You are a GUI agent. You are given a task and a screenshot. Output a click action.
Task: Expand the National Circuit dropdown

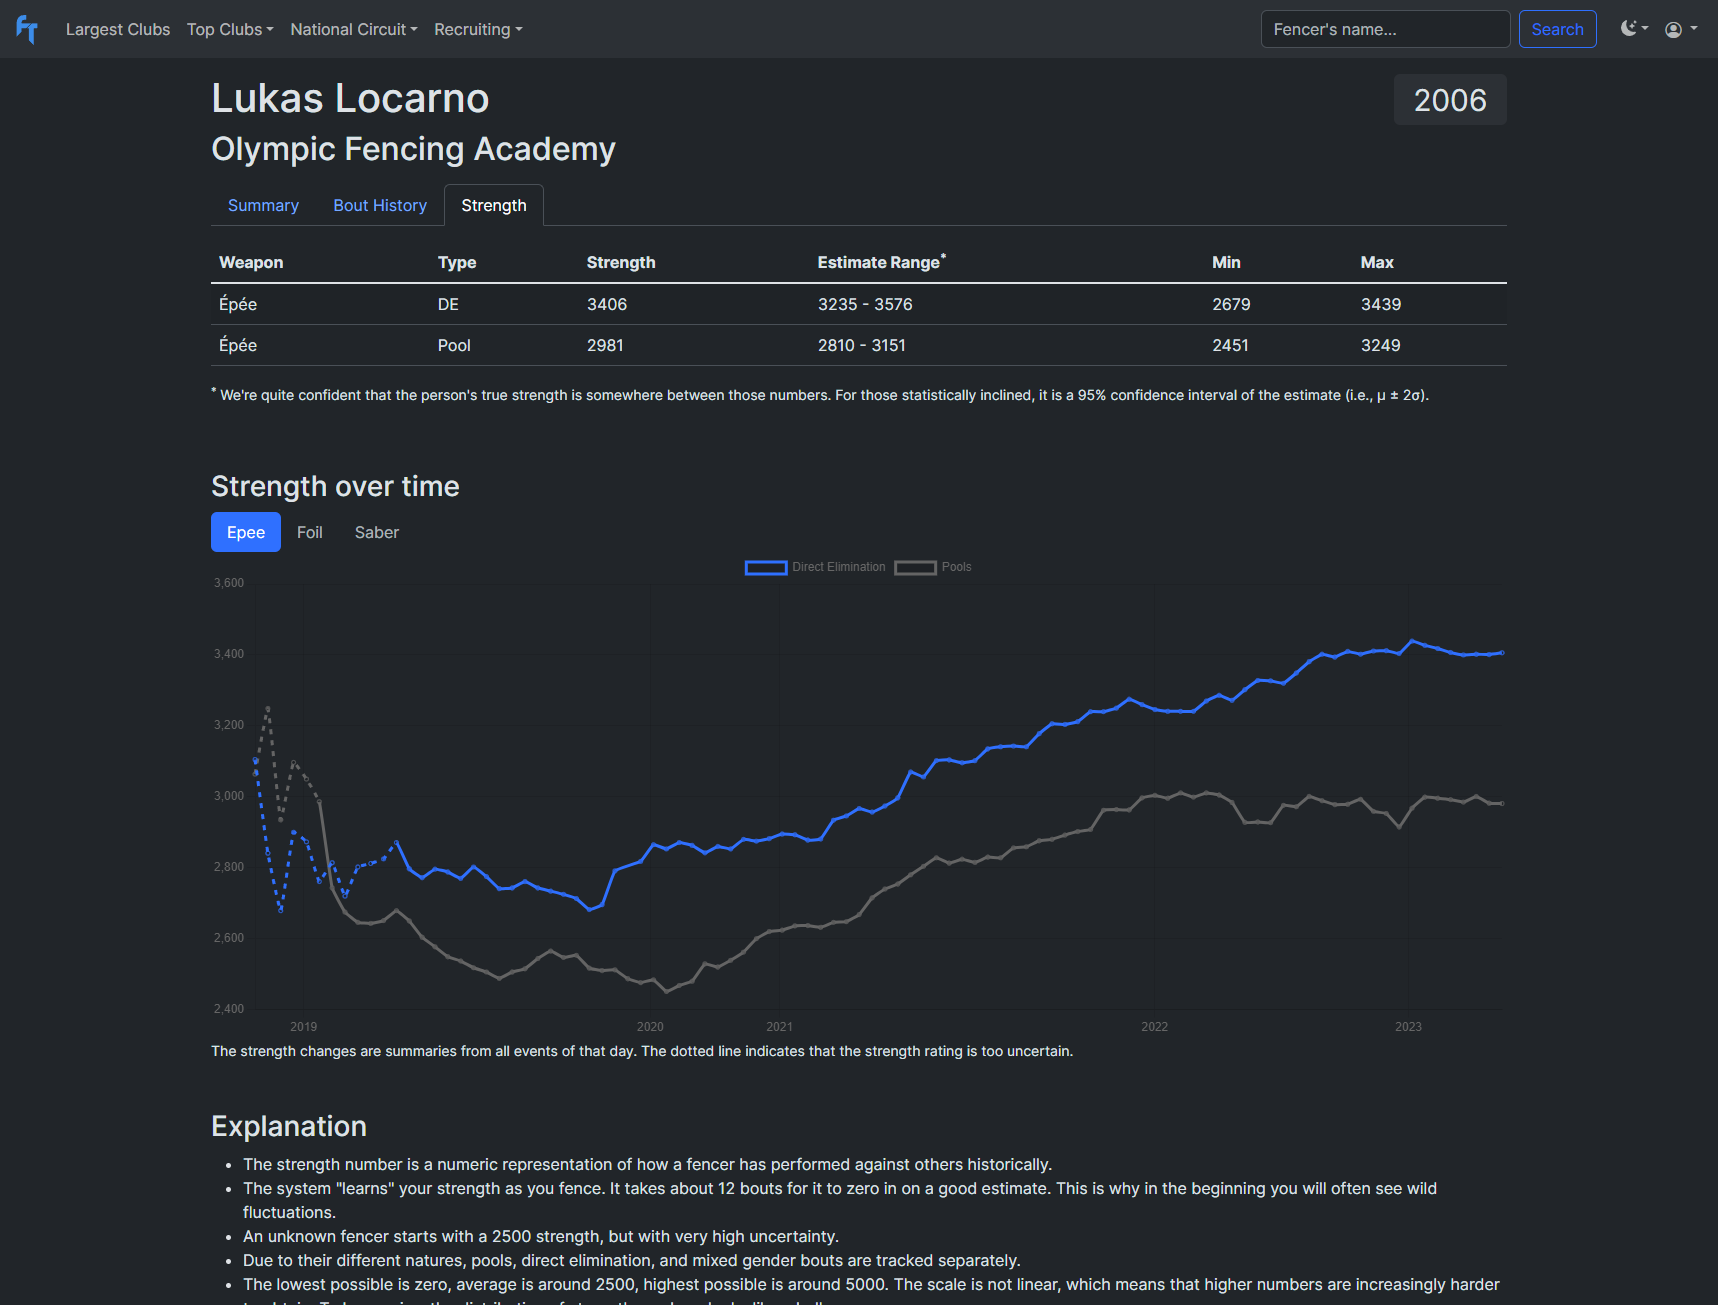(353, 29)
